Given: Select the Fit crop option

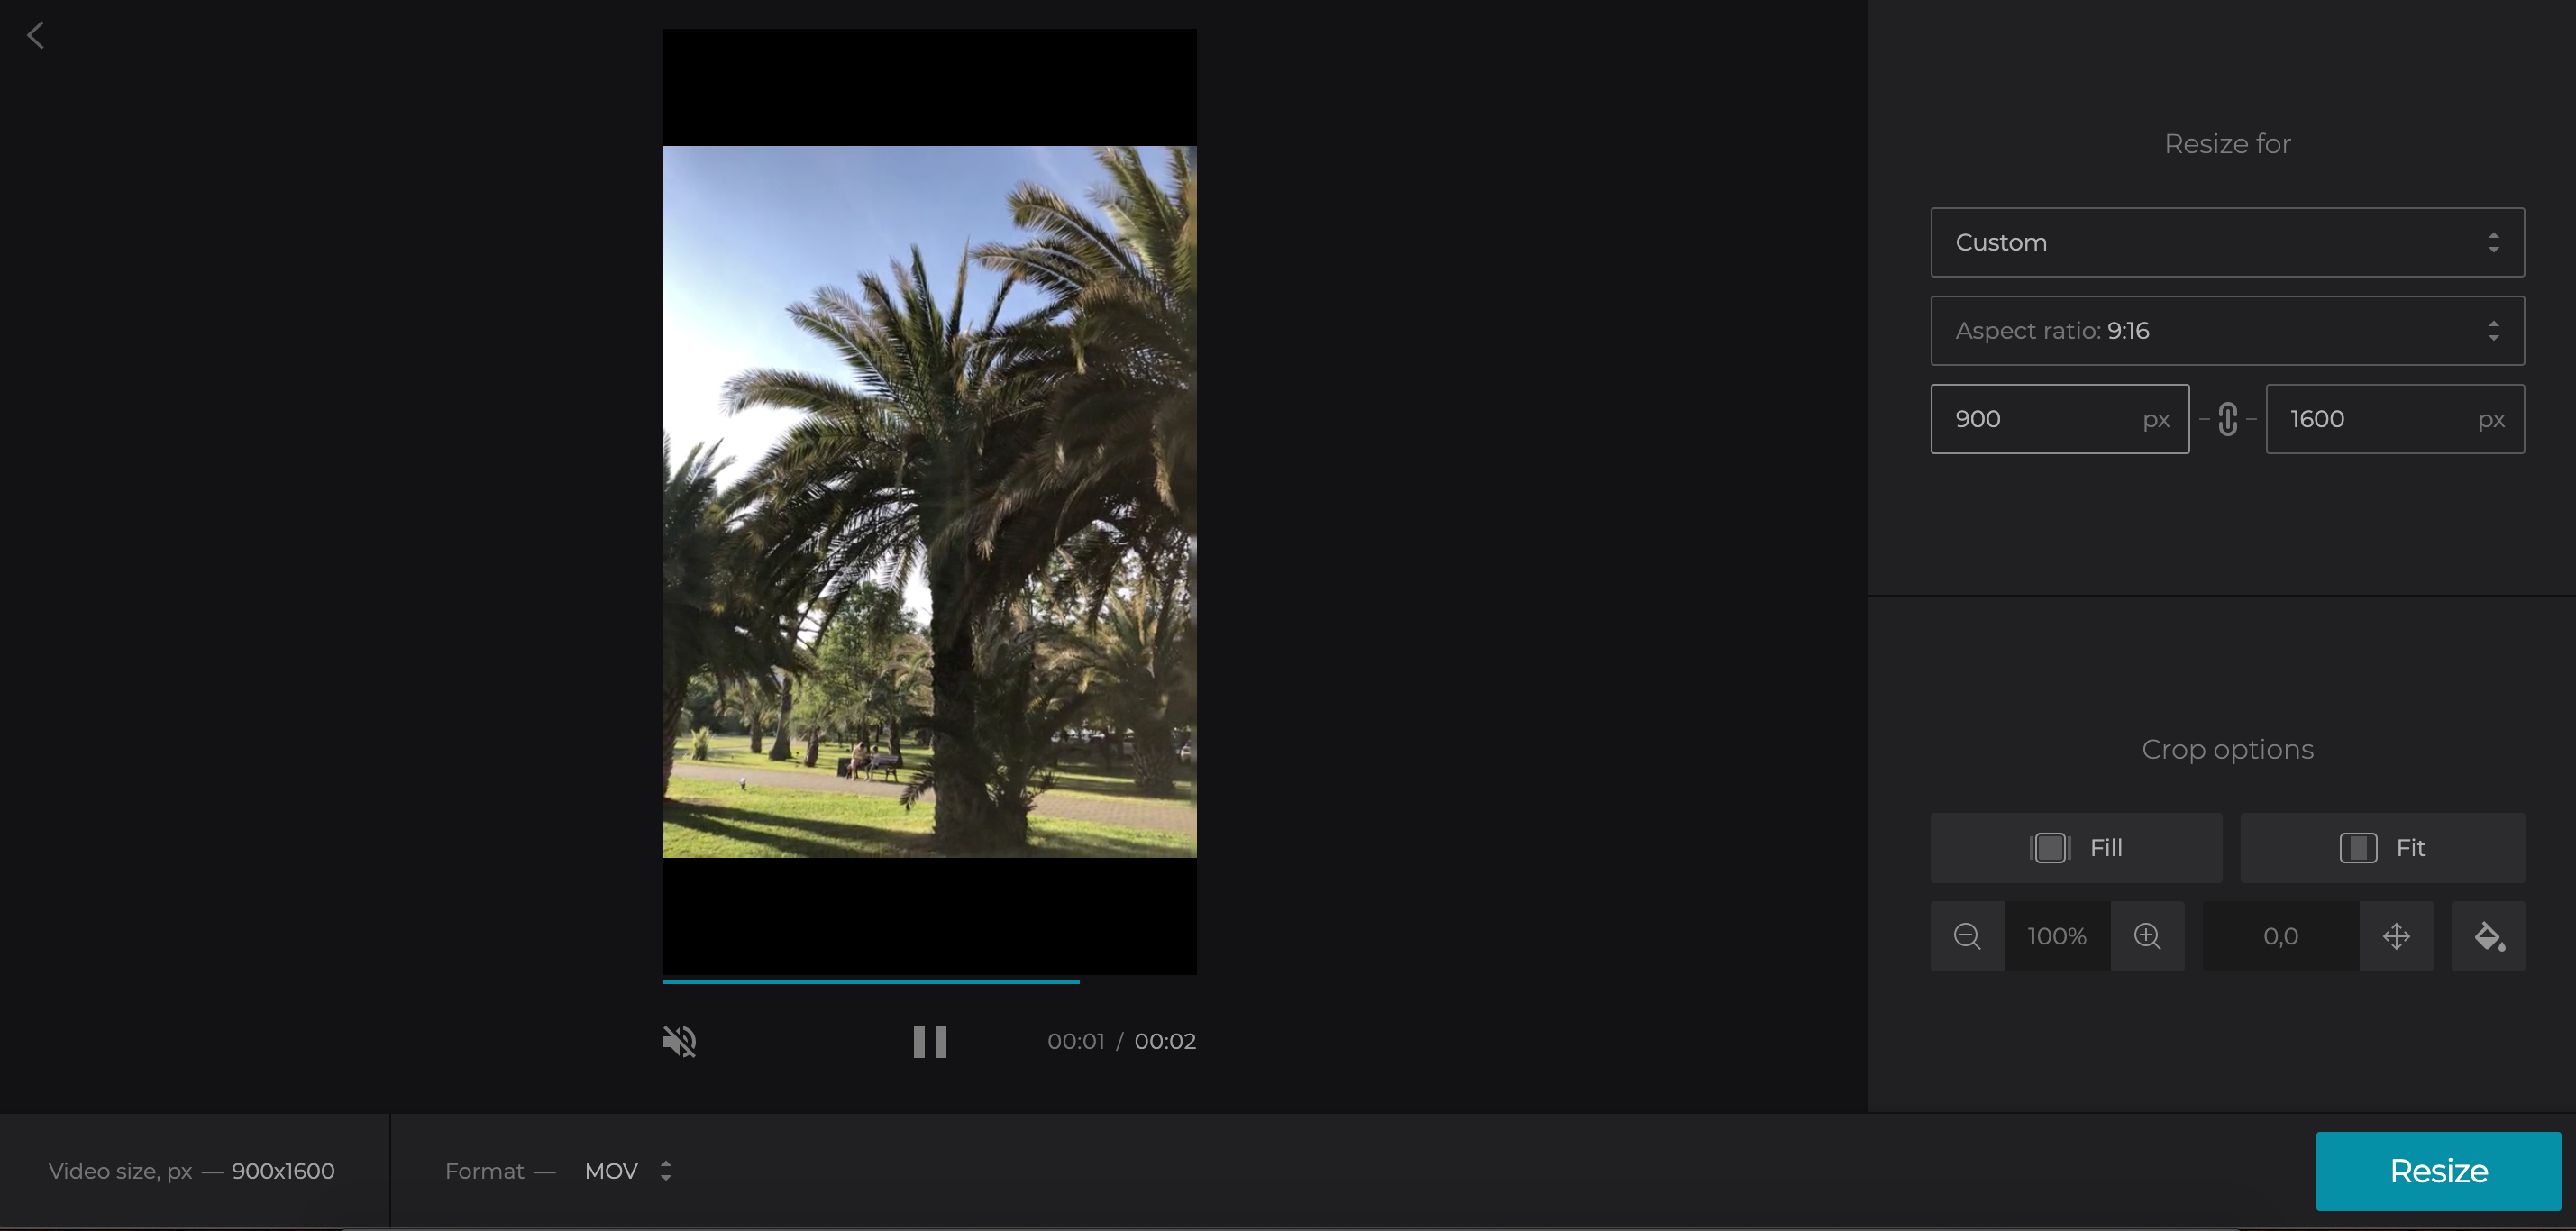Looking at the screenshot, I should (x=2382, y=848).
